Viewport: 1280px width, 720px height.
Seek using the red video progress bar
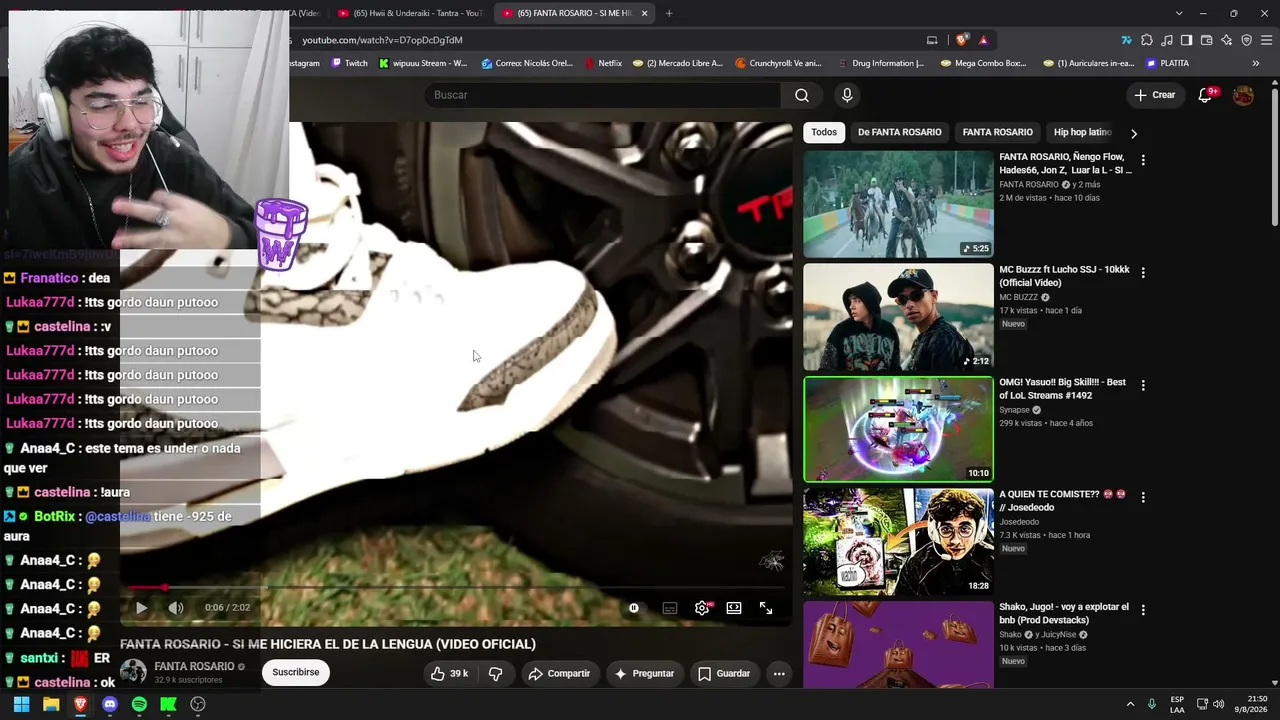click(456, 588)
